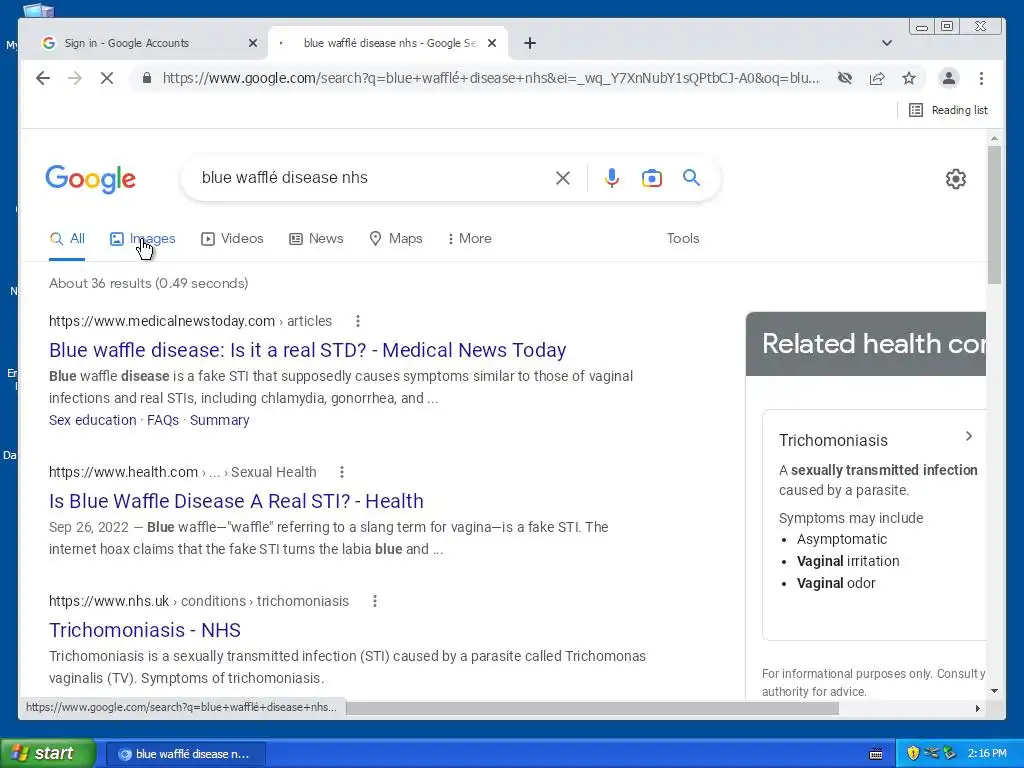Close the Sign in - Google Accounts tab
Screen dimensions: 1024x768
coord(253,43)
